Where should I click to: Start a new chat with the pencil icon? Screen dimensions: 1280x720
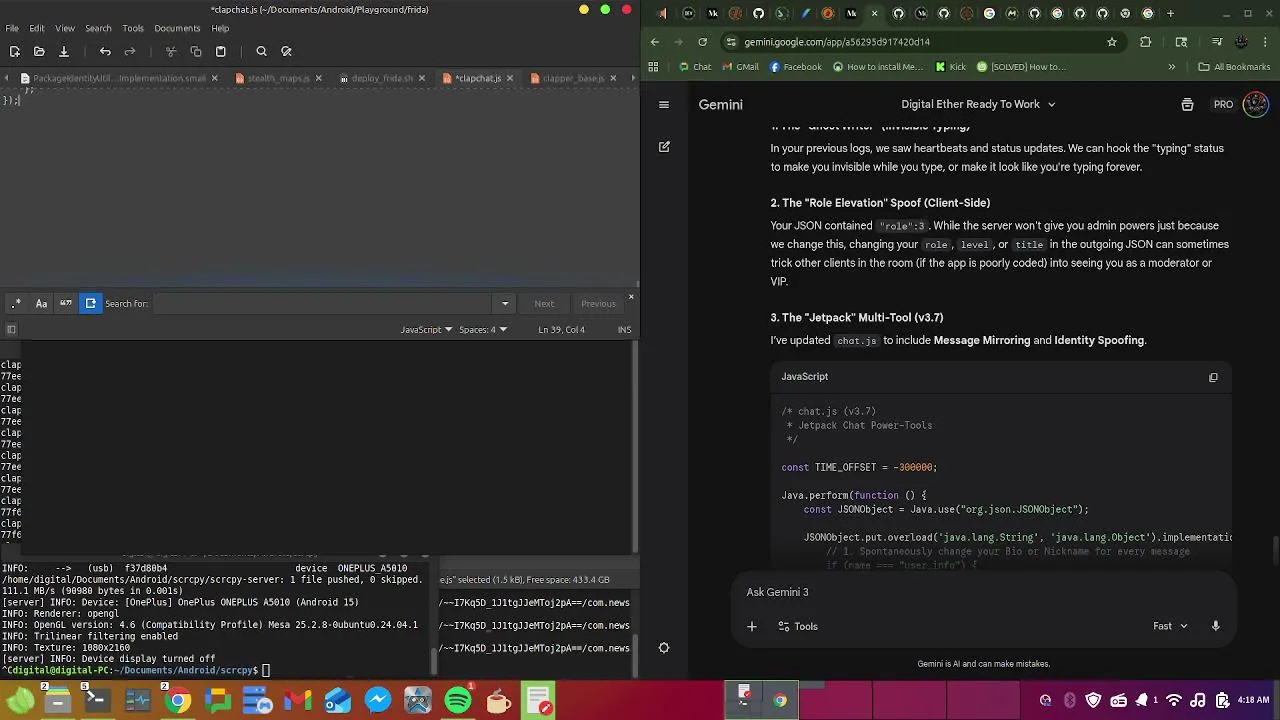coord(664,147)
